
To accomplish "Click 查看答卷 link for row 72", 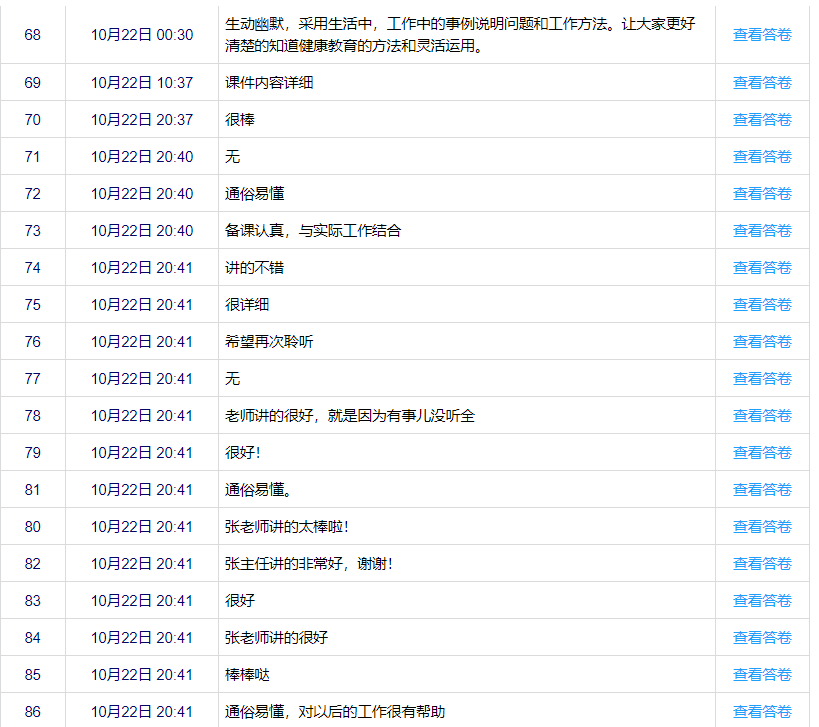I will [762, 194].
